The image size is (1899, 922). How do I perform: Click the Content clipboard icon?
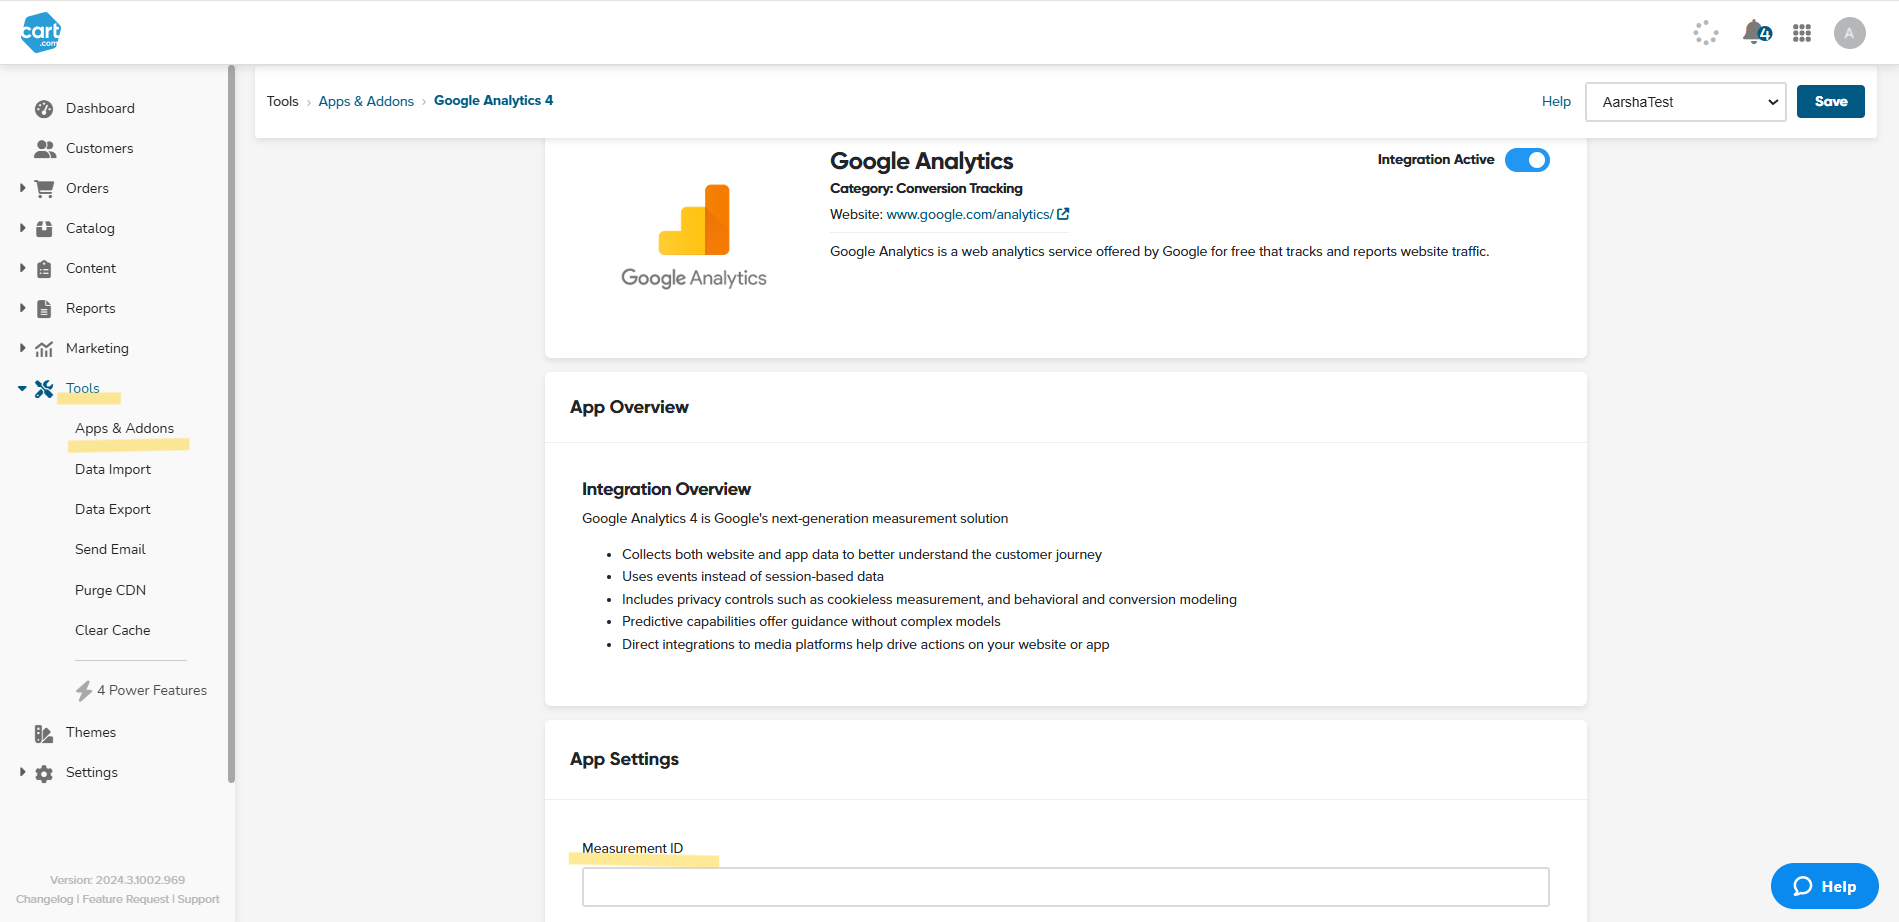(x=44, y=269)
